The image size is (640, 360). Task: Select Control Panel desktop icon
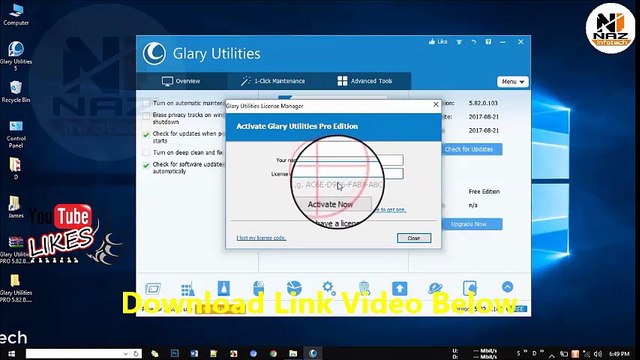tap(16, 134)
